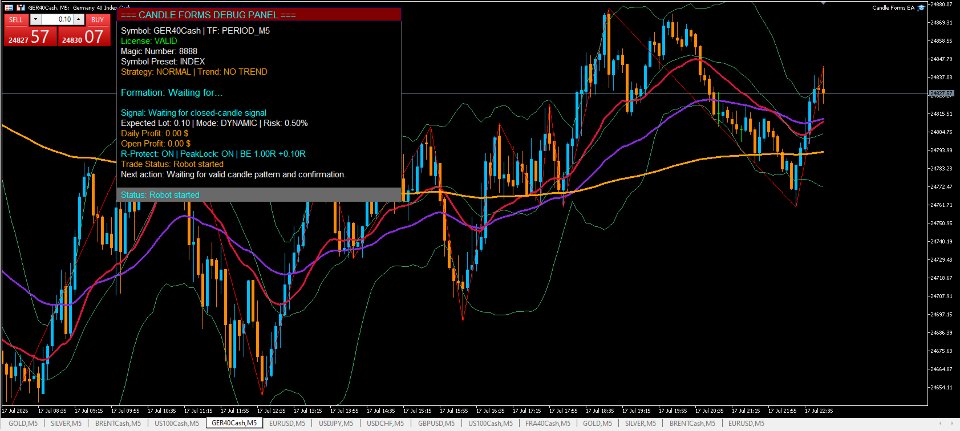Click the orange moving average line on chart
Image resolution: width=960 pixels, height=431 pixels.
[x=673, y=168]
